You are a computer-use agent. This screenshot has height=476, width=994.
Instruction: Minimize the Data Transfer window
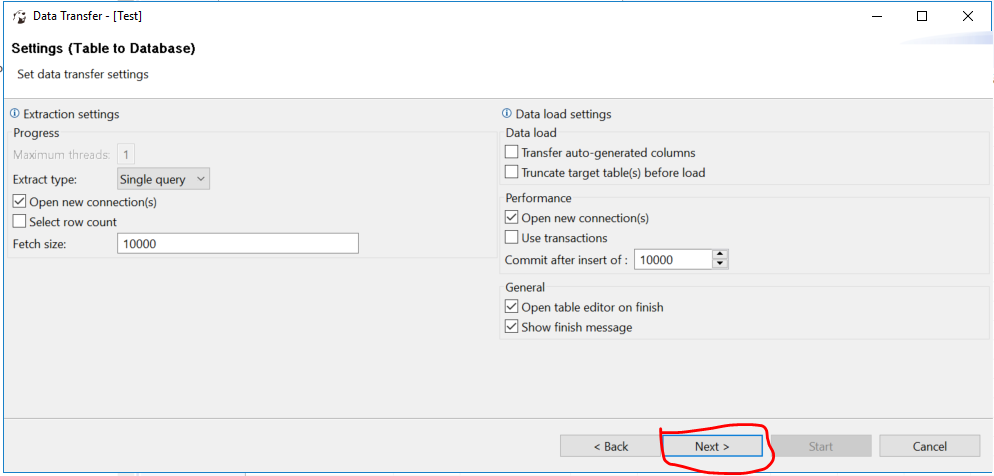tap(876, 16)
